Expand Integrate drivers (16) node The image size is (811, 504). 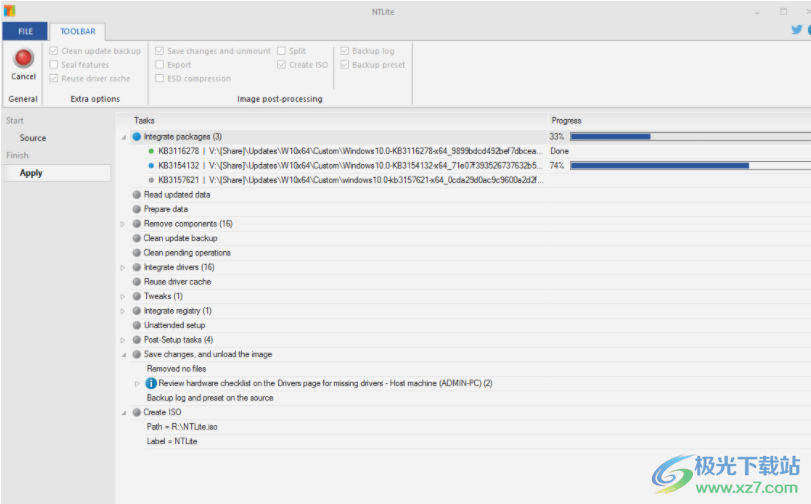[123, 268]
